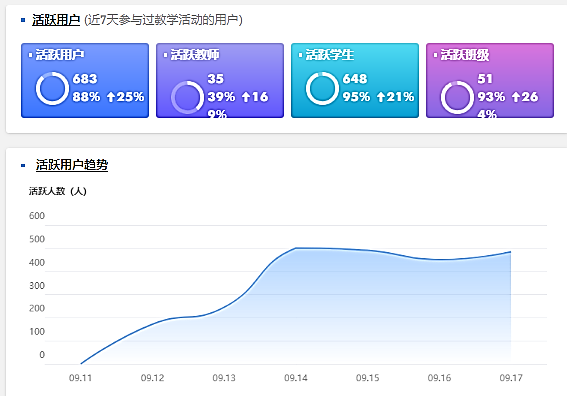Screen dimensions: 567x396
Task: Click the donut ring in 活跃用户 card
Action: pos(52,89)
